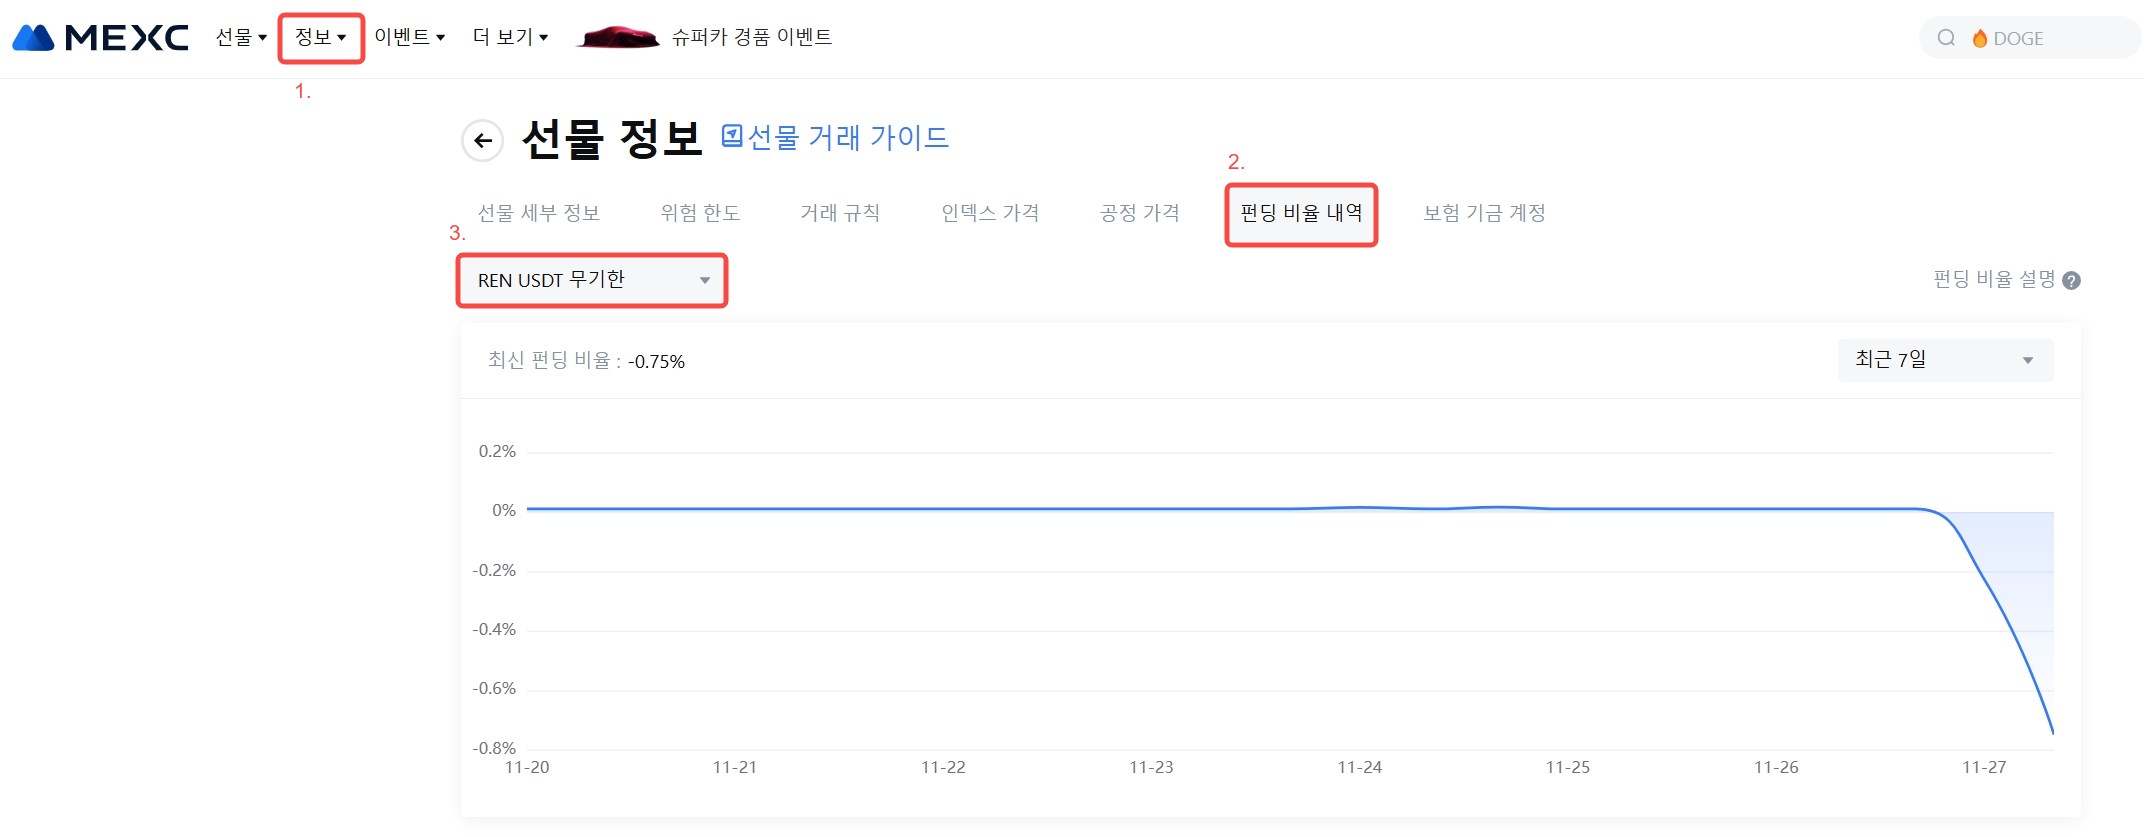Click the futures guide book icon
The image size is (2144, 837).
pyautogui.click(x=732, y=136)
